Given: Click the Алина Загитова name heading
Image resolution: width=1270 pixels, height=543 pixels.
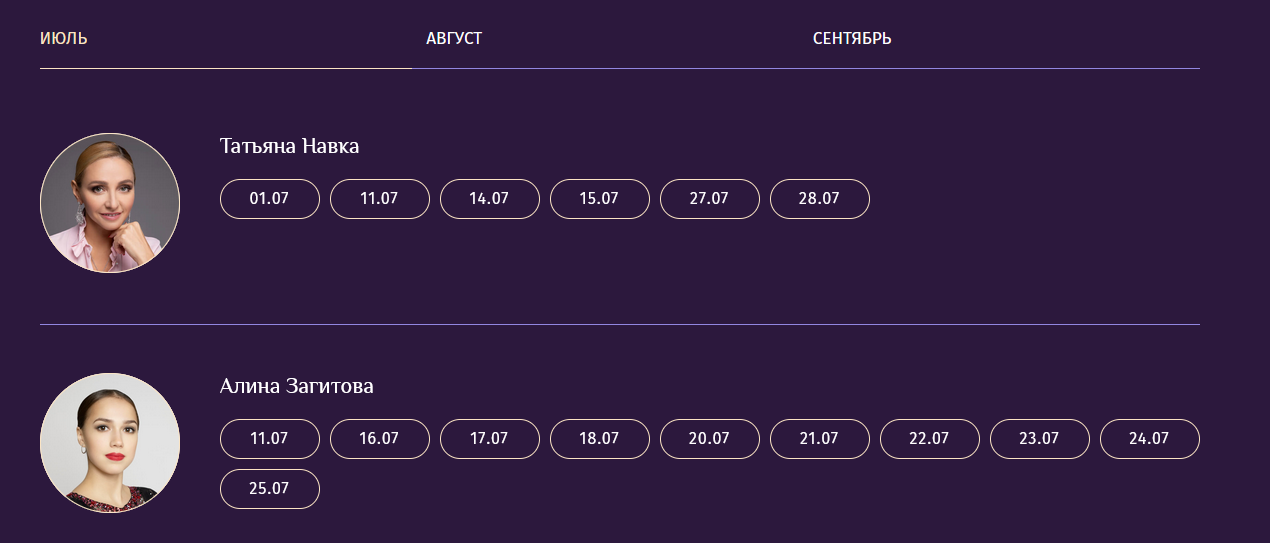Looking at the screenshot, I should [x=296, y=386].
